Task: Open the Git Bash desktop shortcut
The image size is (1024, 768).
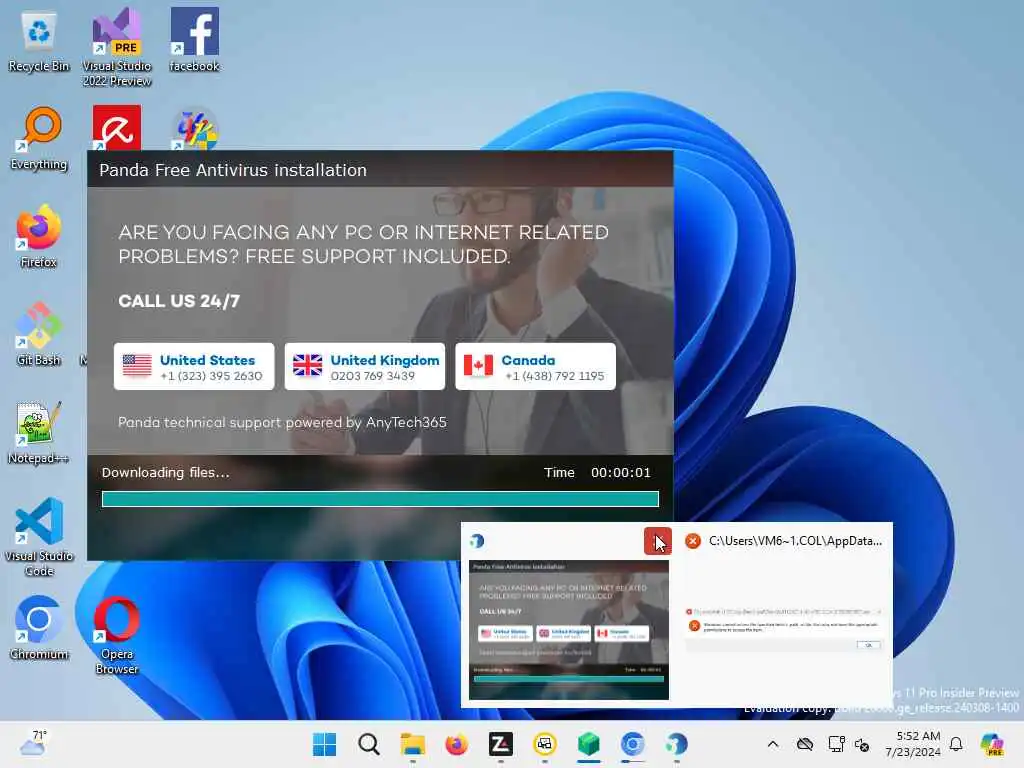Action: pos(39,334)
